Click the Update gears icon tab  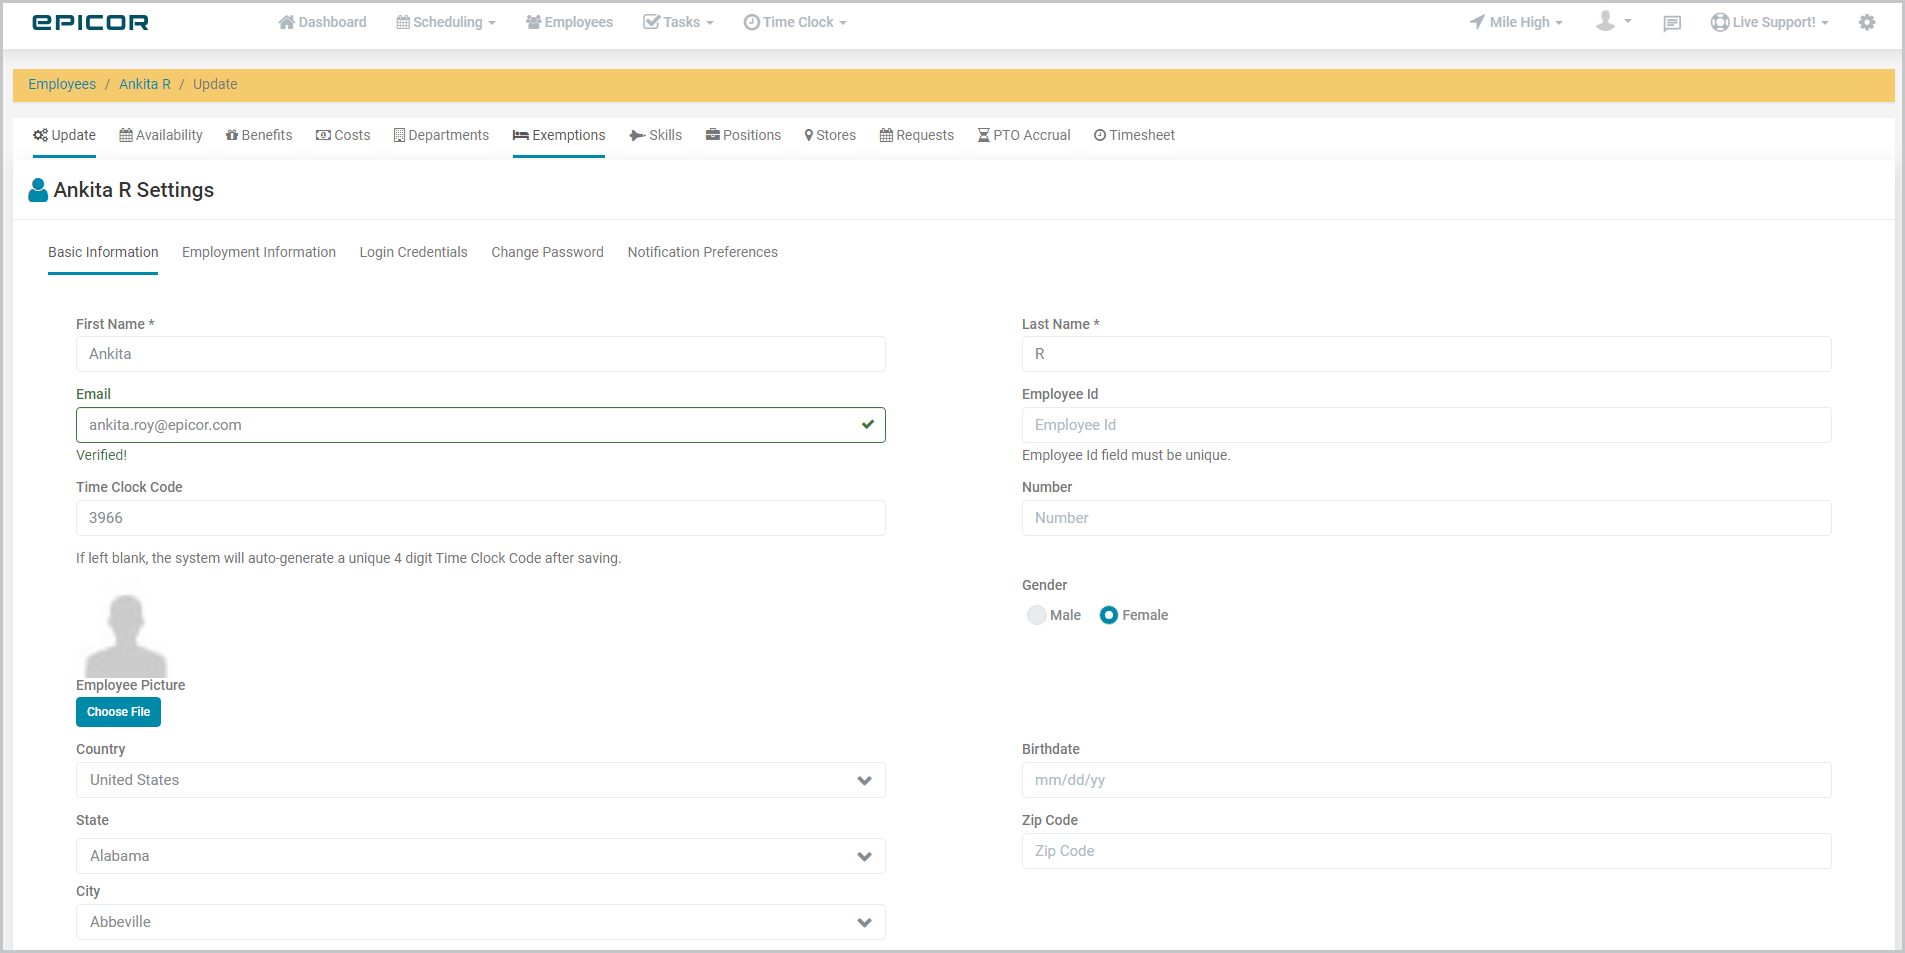(40, 135)
